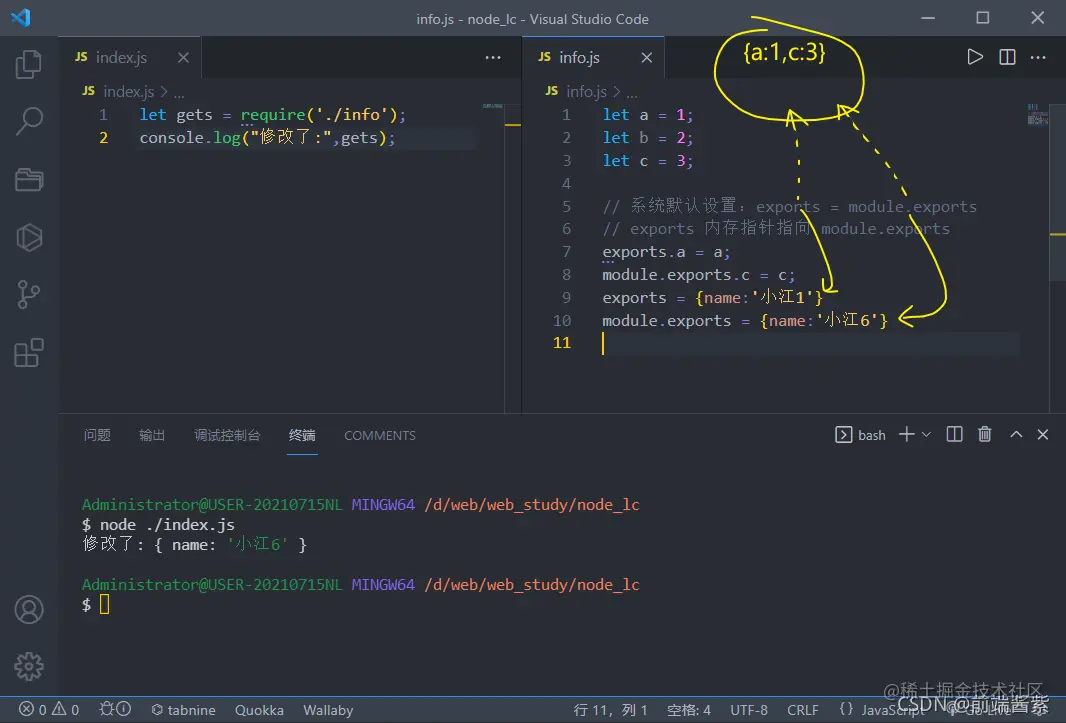Open the 输出 (Output) panel tab
Screen dimensions: 1066x723
(152, 435)
